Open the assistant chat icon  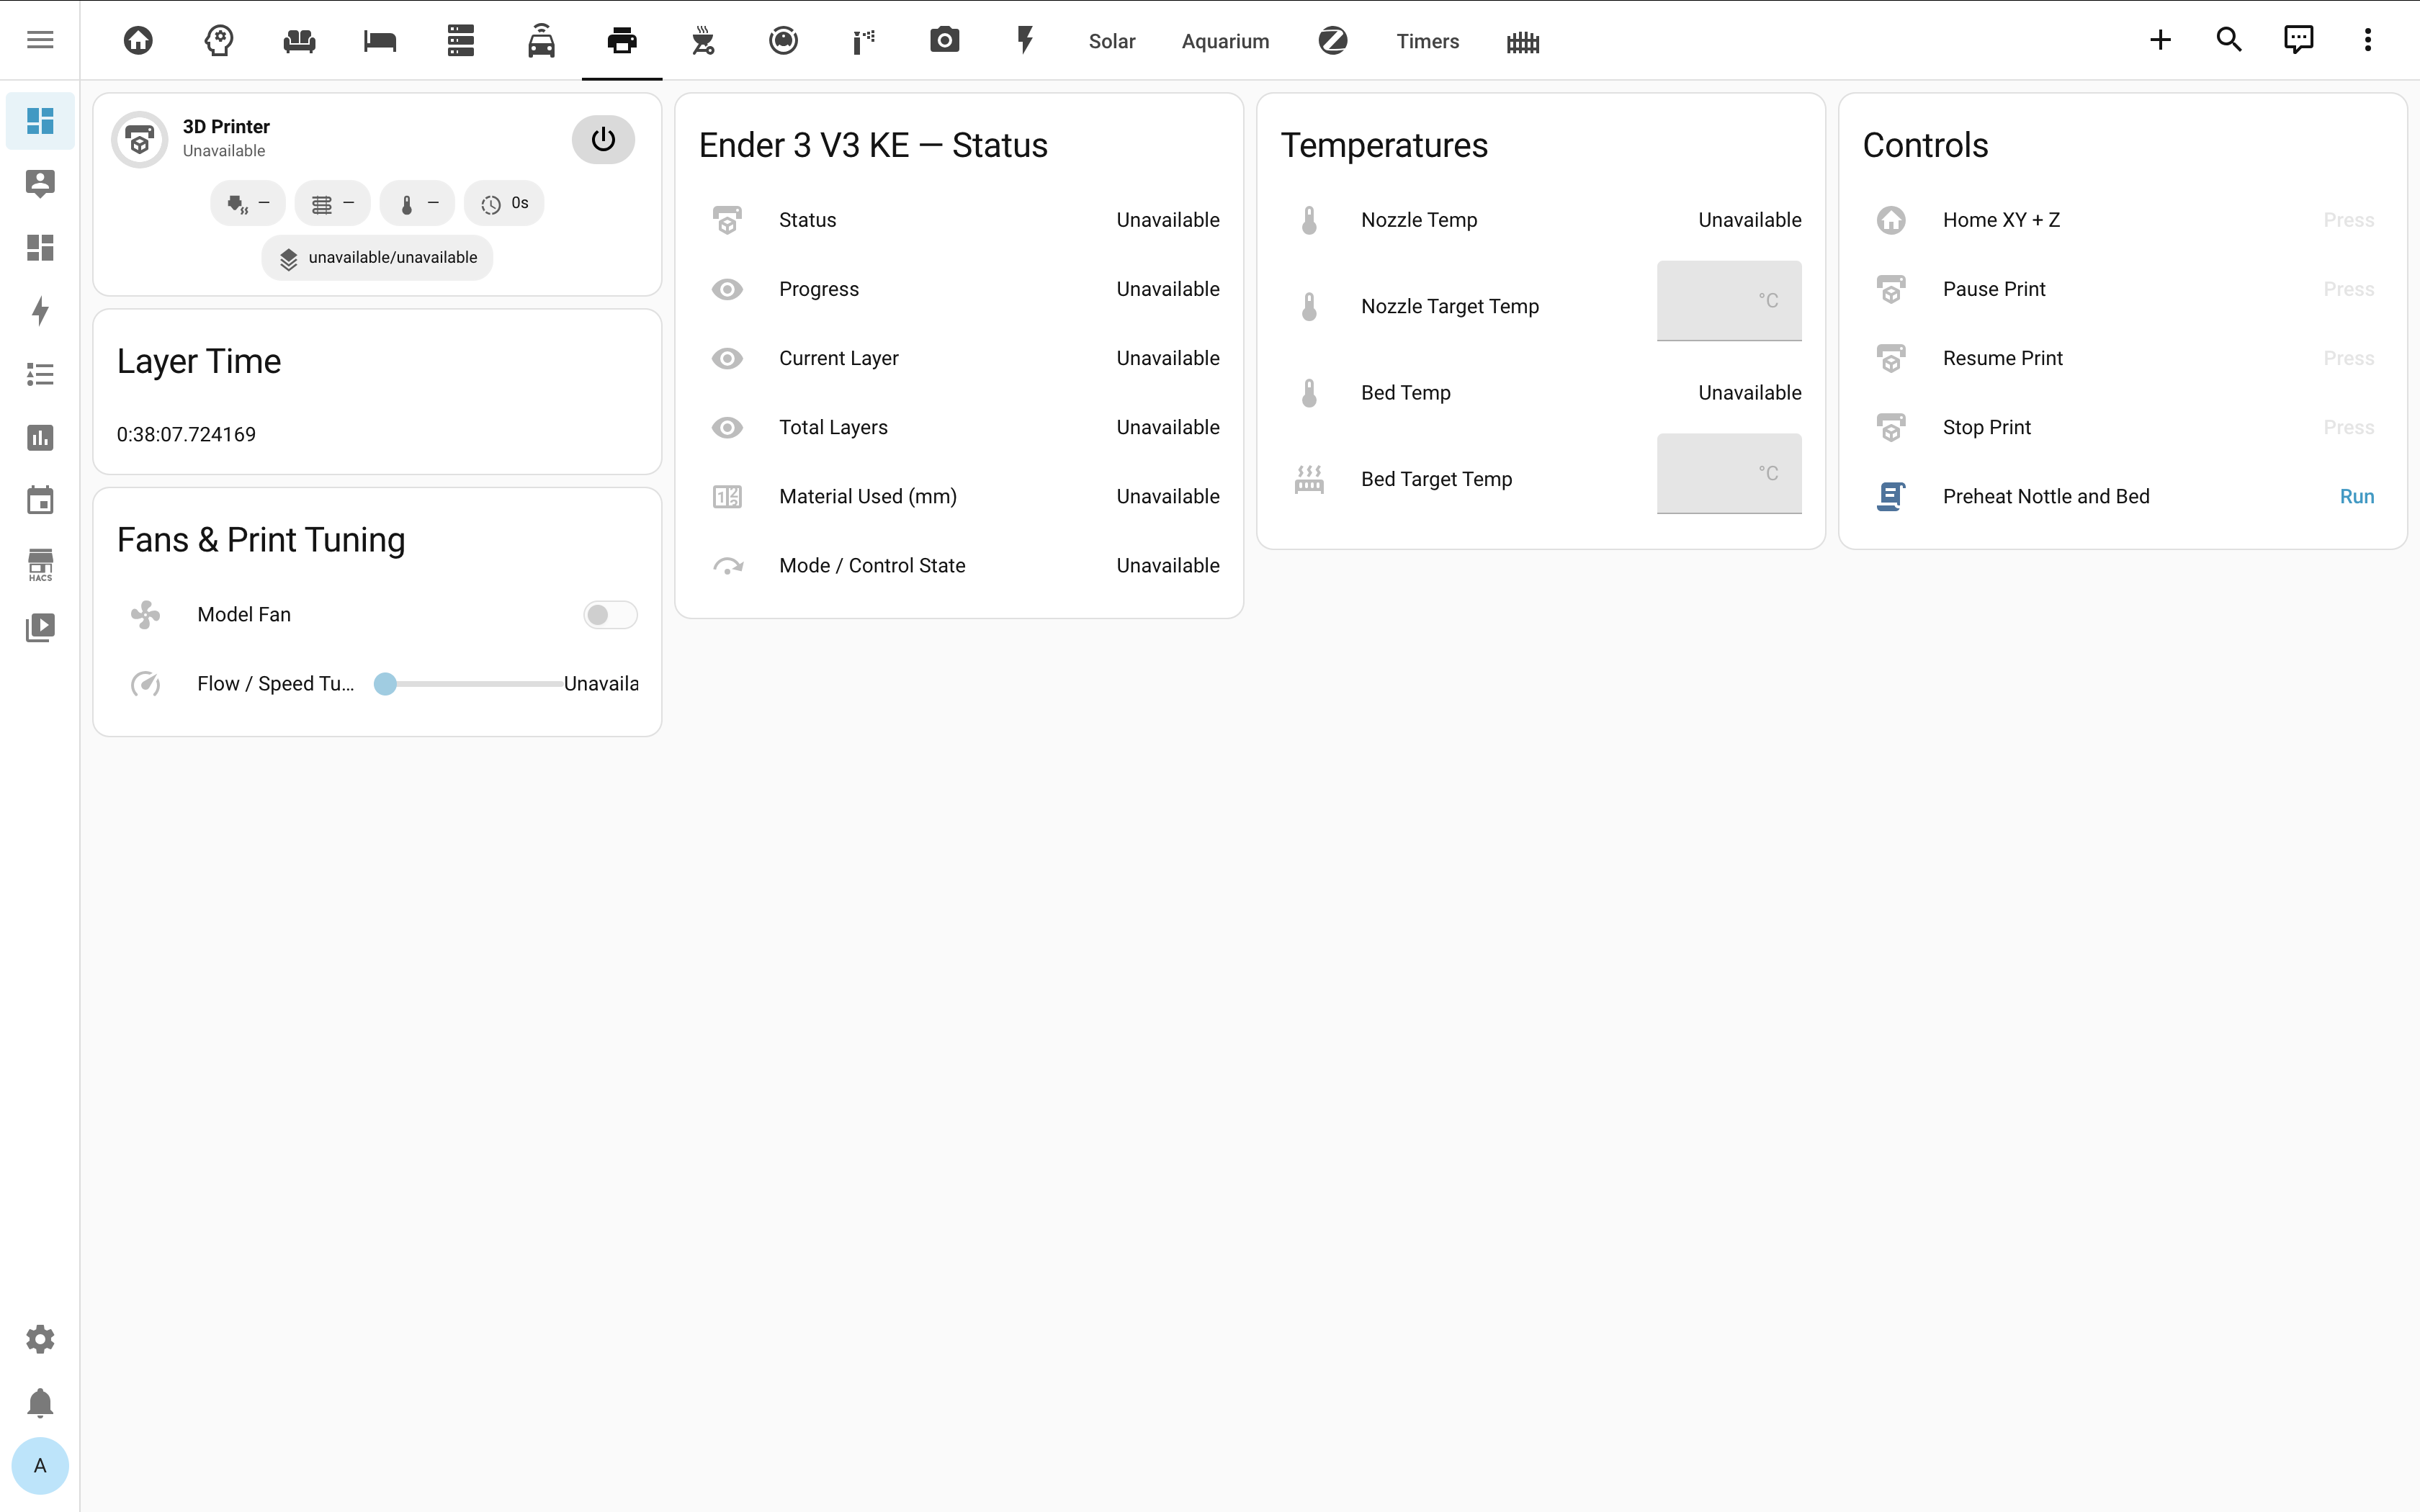pyautogui.click(x=2298, y=40)
